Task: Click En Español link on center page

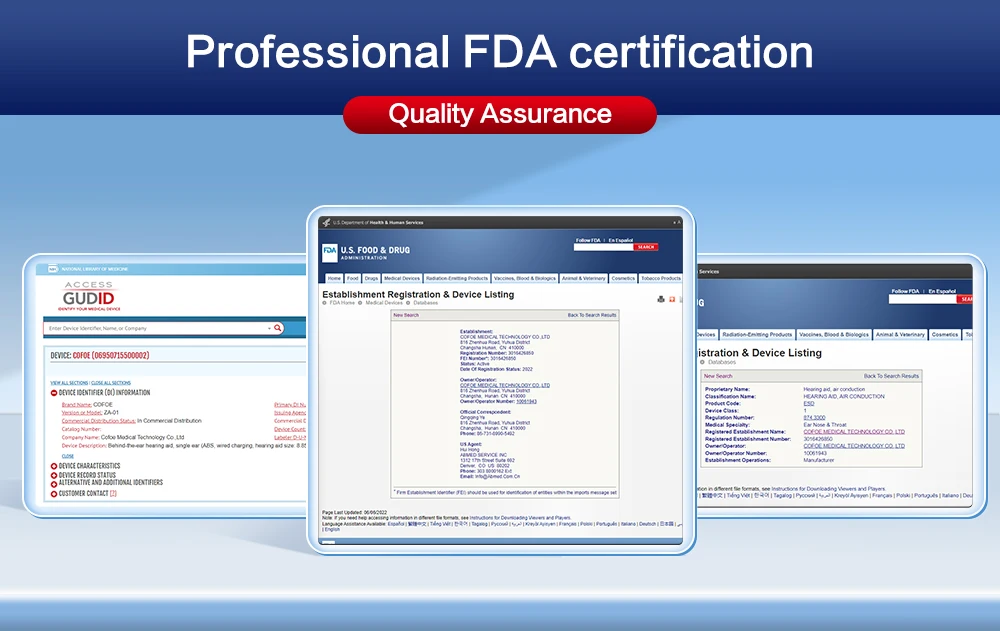Action: [x=621, y=240]
